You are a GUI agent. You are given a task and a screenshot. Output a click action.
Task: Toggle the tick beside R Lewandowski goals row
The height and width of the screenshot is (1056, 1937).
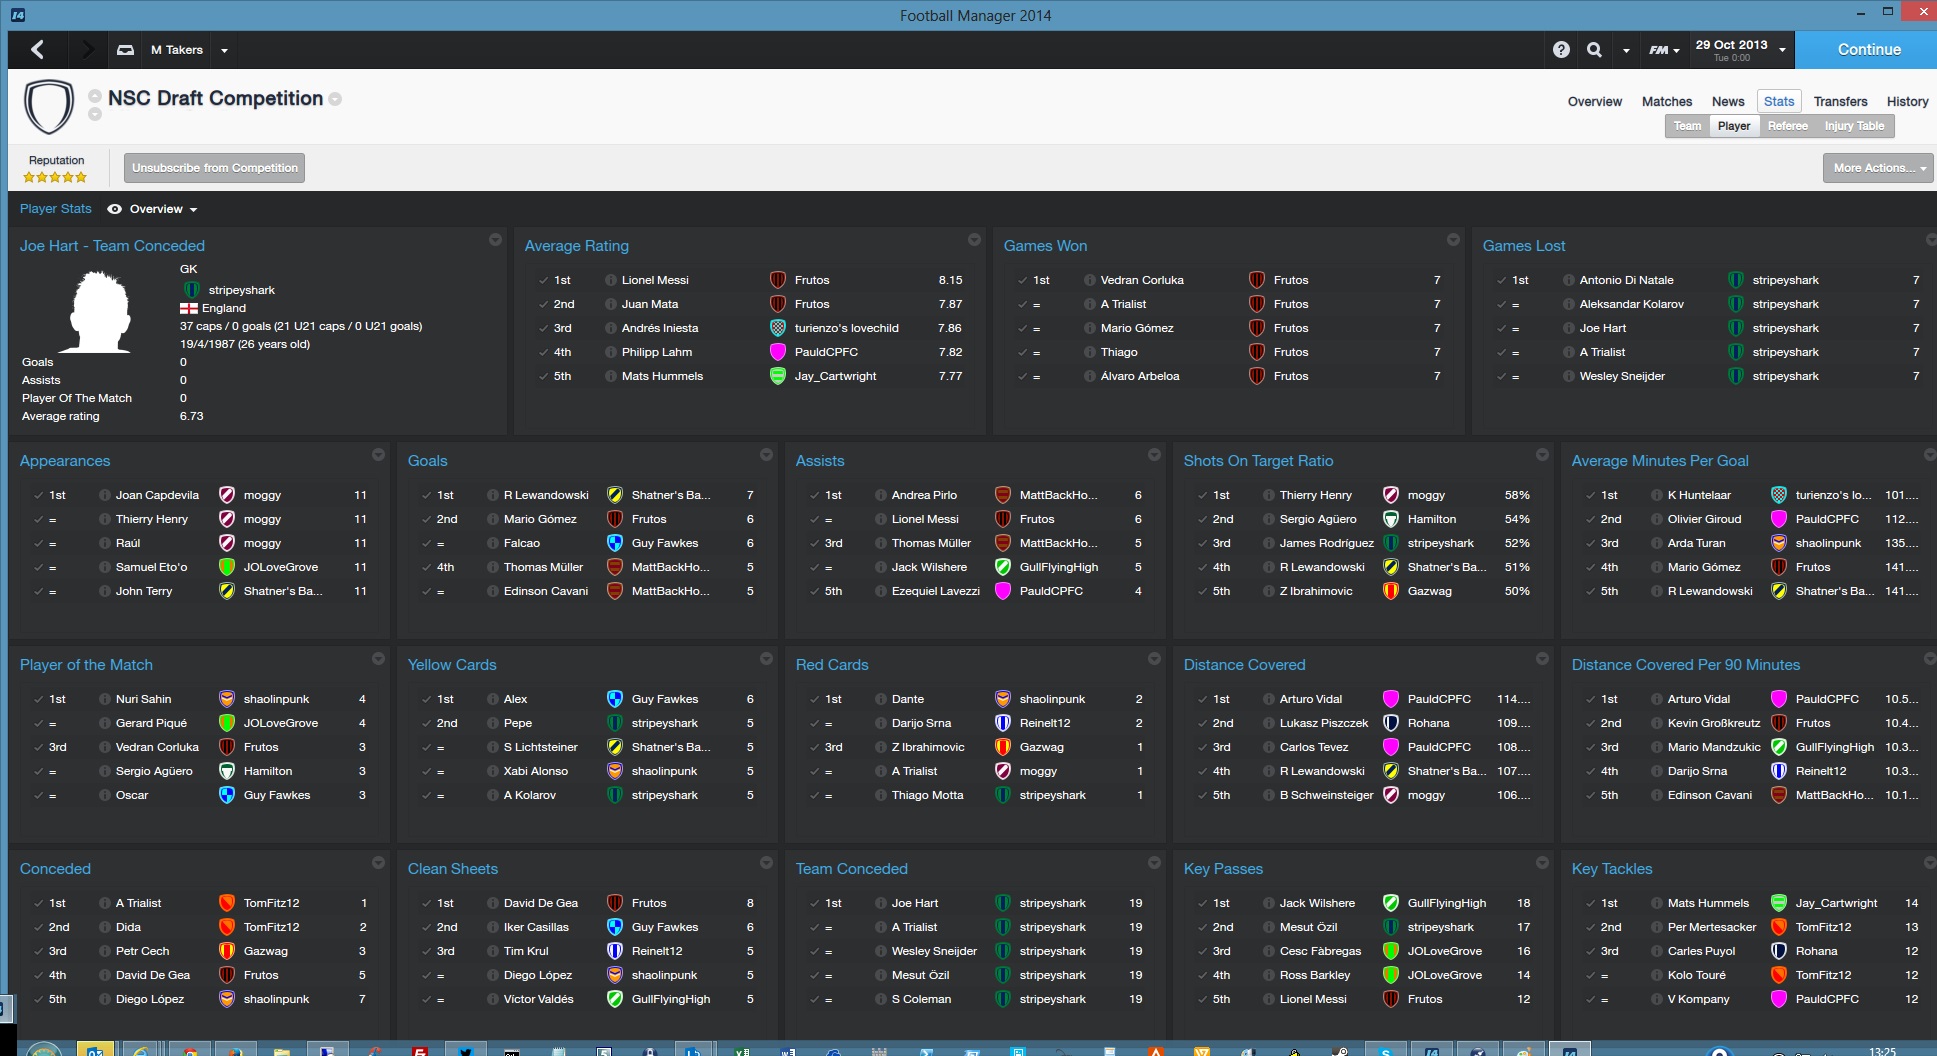pyautogui.click(x=426, y=495)
